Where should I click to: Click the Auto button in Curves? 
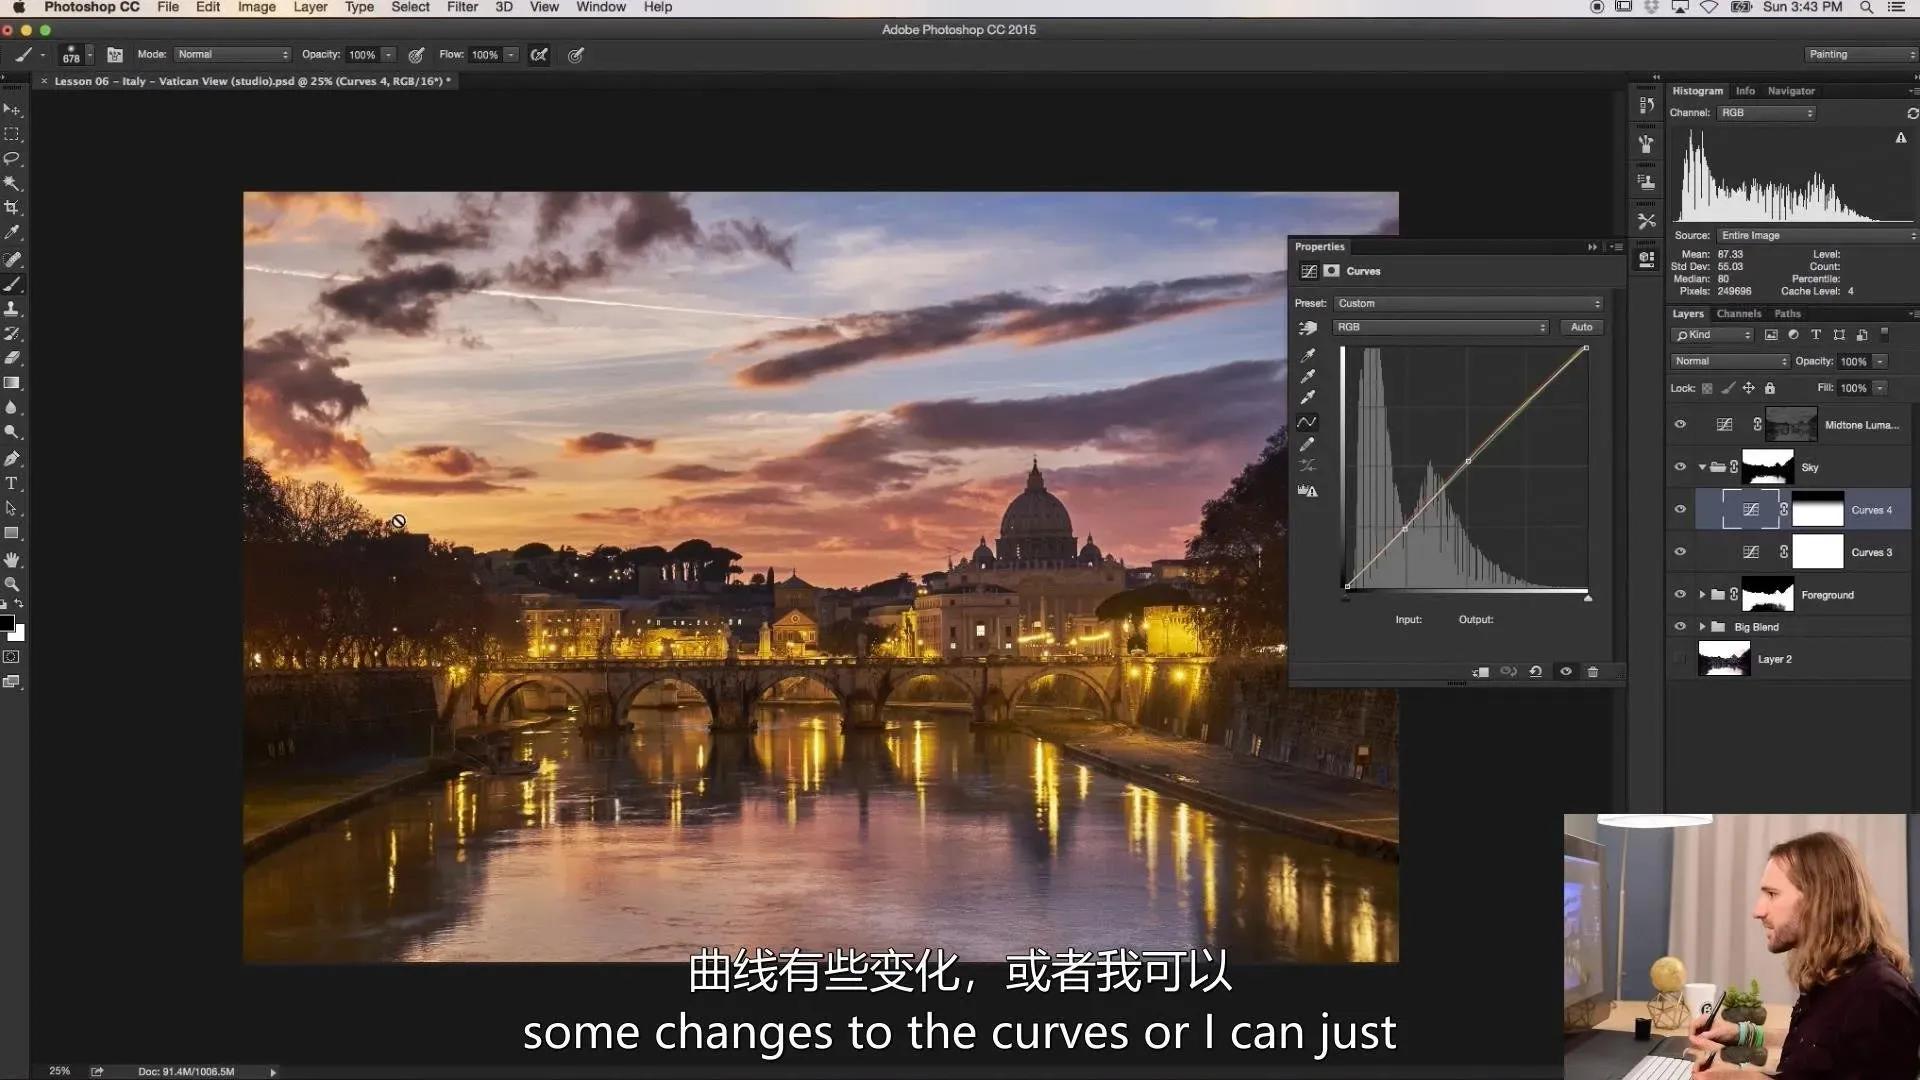click(x=1581, y=327)
